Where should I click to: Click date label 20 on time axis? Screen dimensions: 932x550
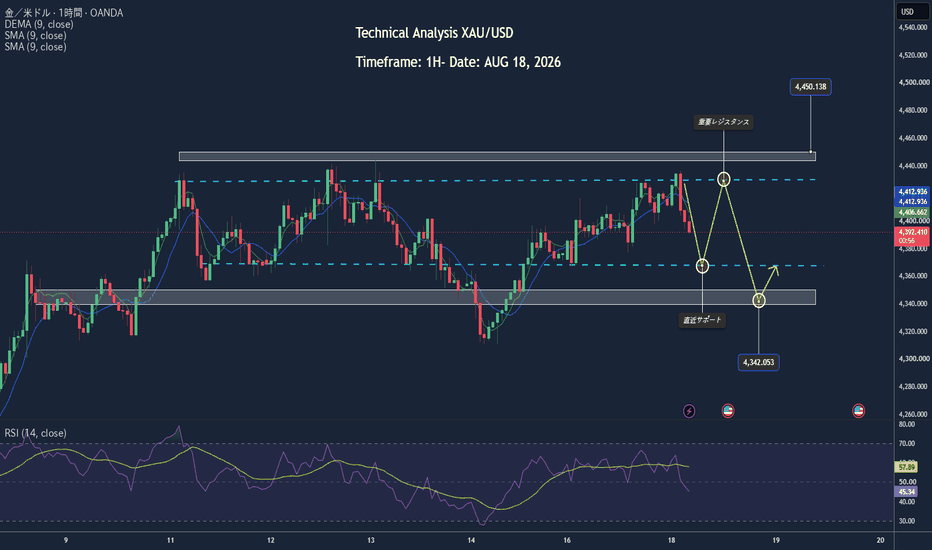tap(880, 540)
